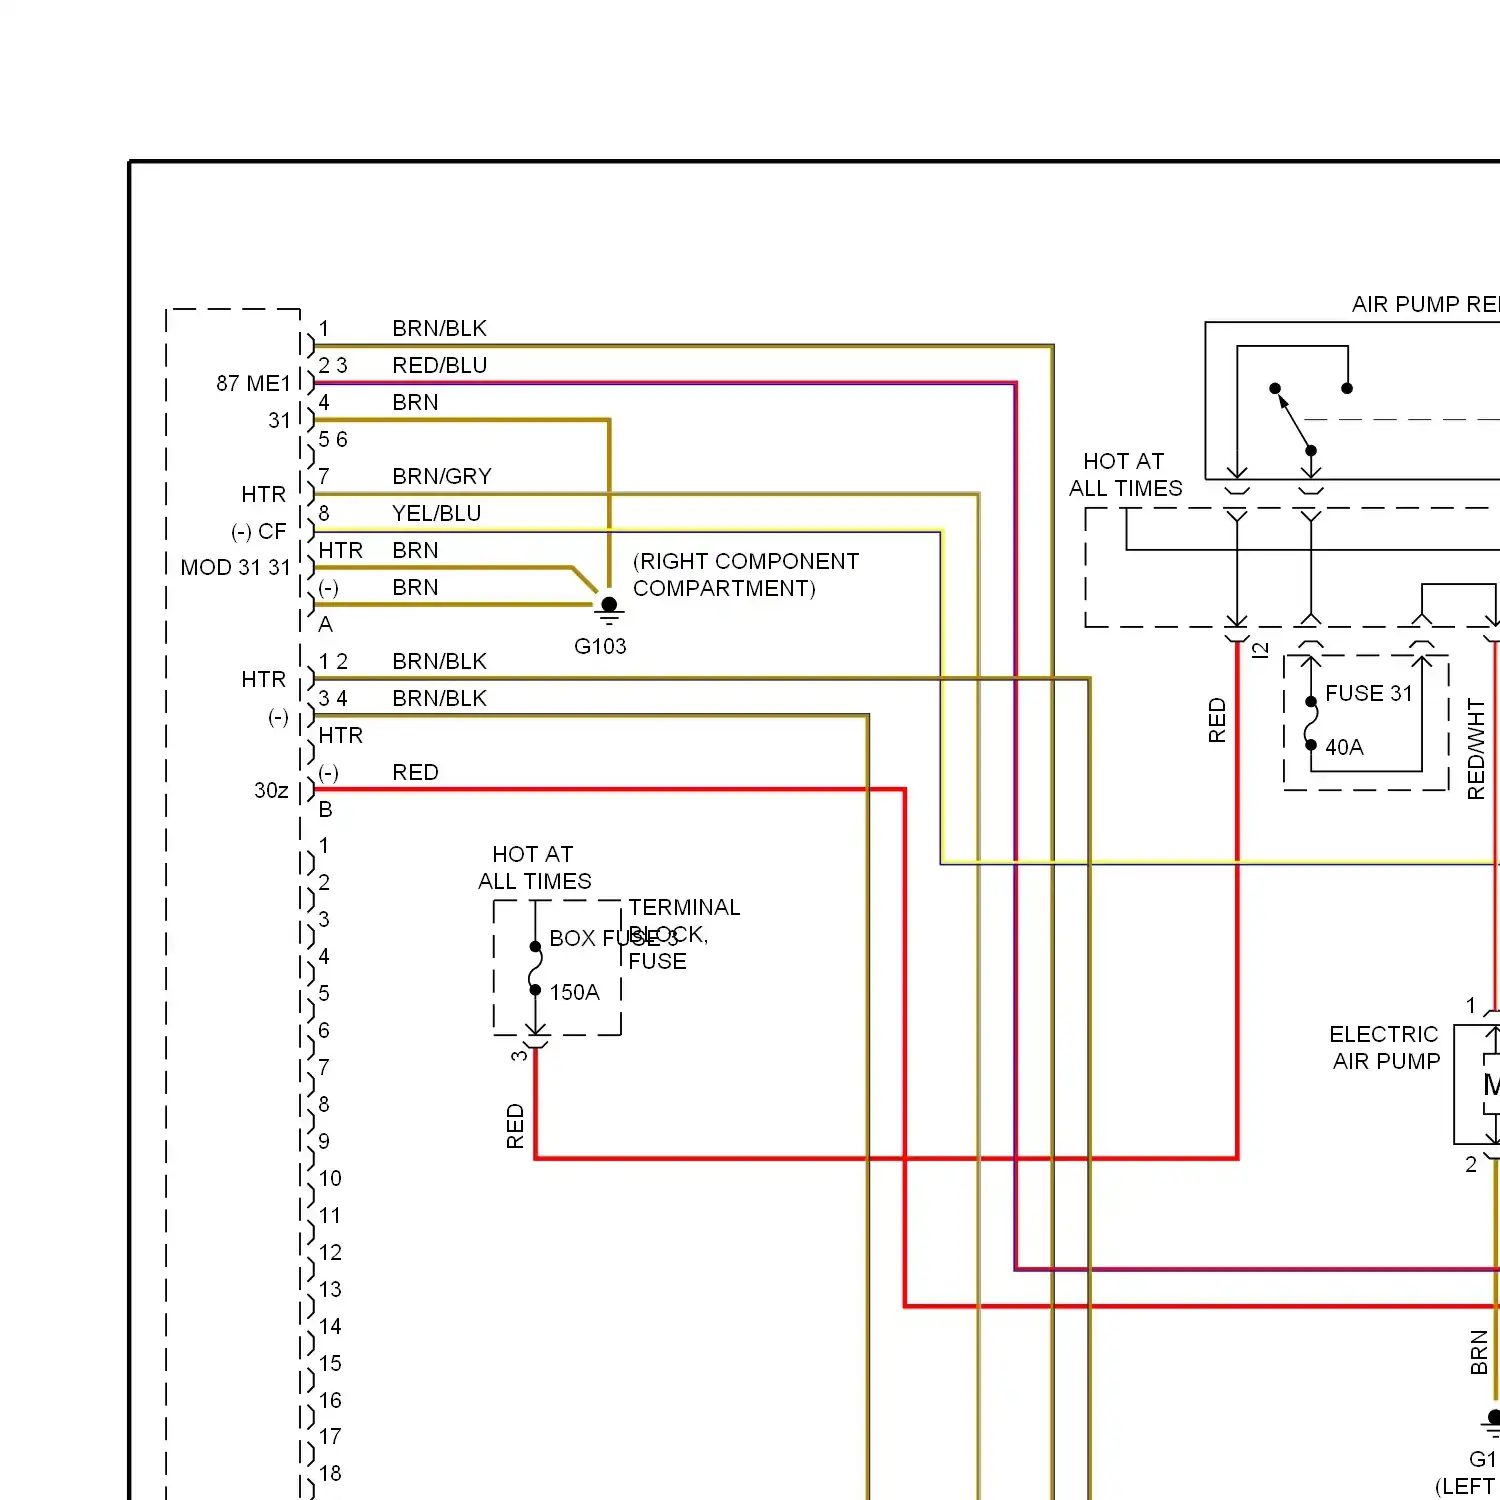Click AIR PUMP relay title text
The height and width of the screenshot is (1500, 1500).
click(x=1425, y=305)
